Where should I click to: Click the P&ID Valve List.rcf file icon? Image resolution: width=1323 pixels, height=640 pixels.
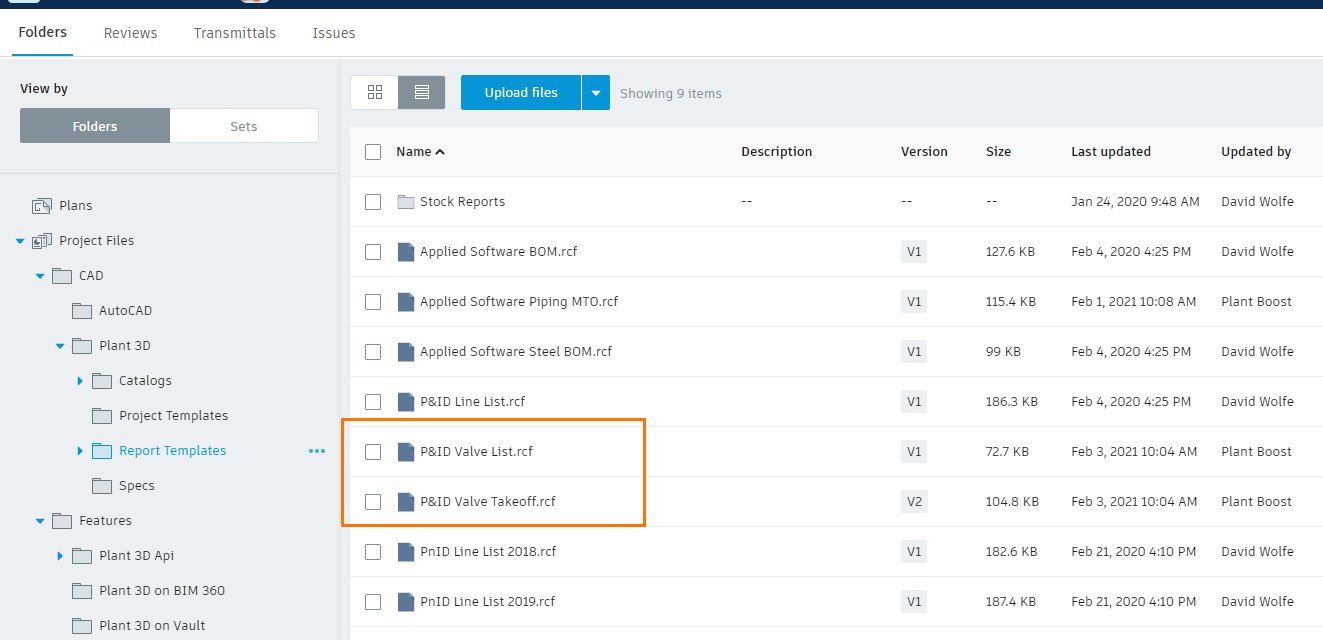click(405, 452)
